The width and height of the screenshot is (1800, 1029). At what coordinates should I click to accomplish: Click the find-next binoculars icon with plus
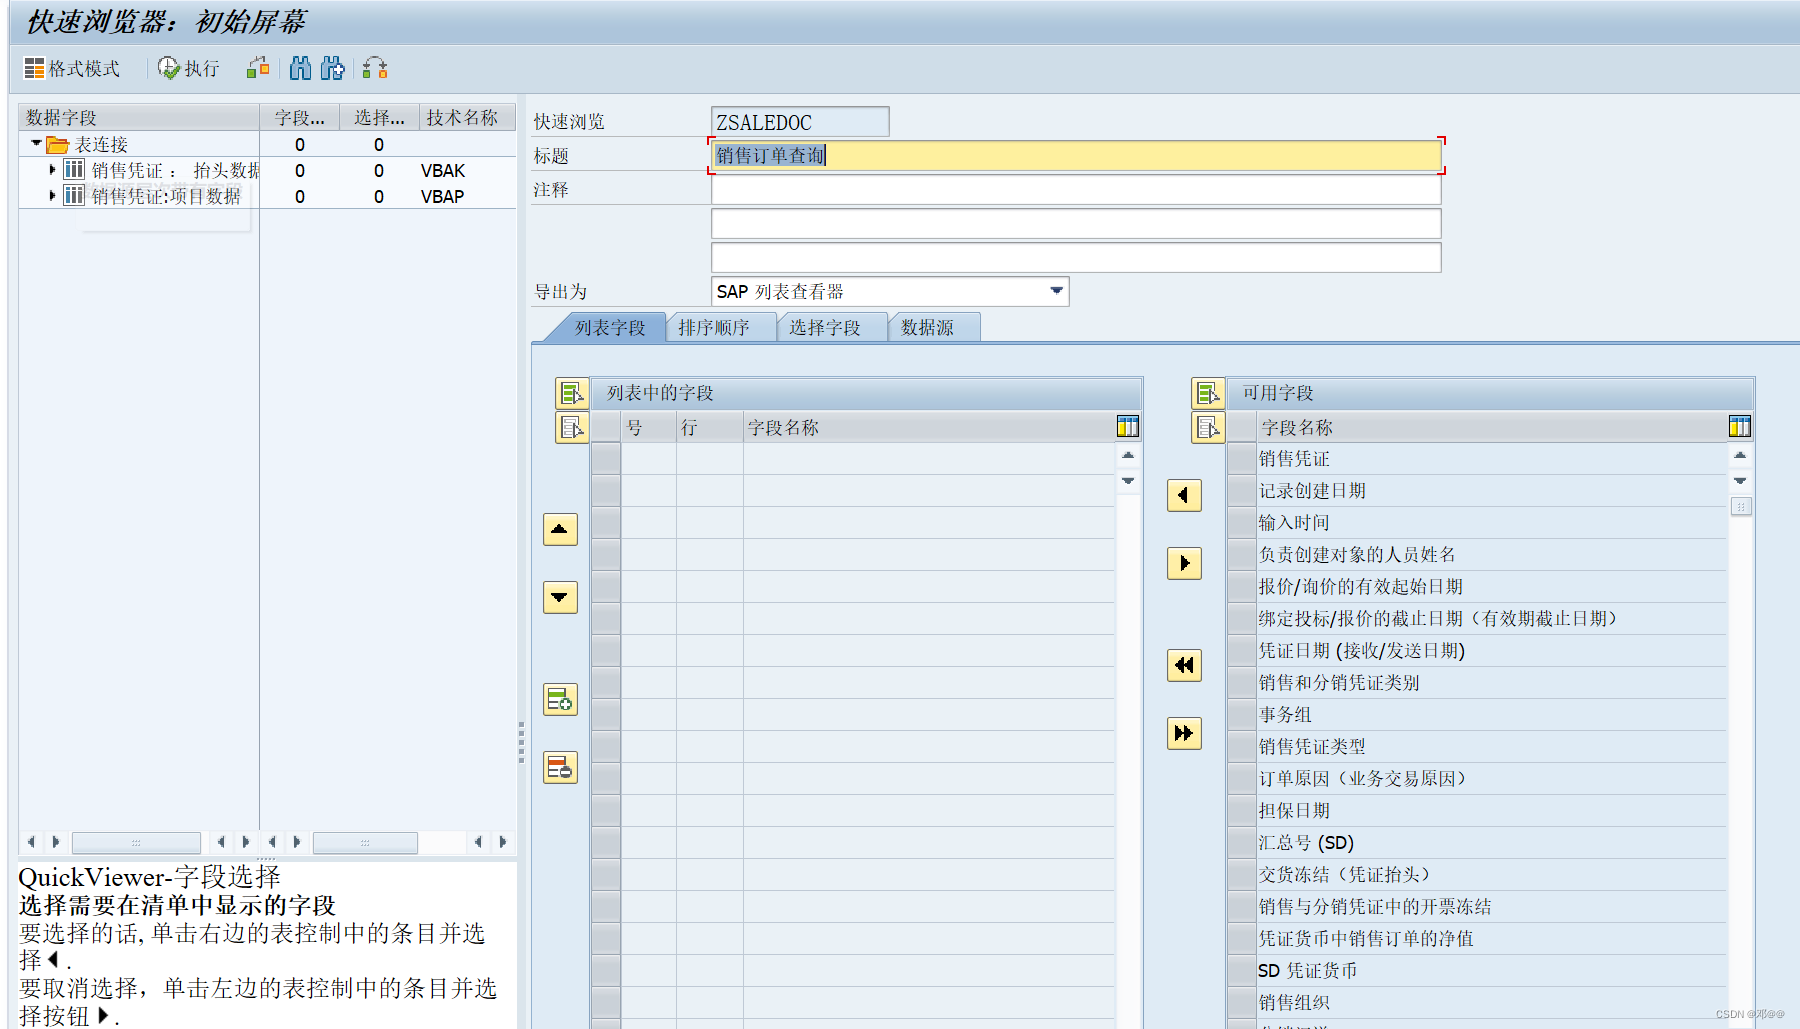pos(333,68)
